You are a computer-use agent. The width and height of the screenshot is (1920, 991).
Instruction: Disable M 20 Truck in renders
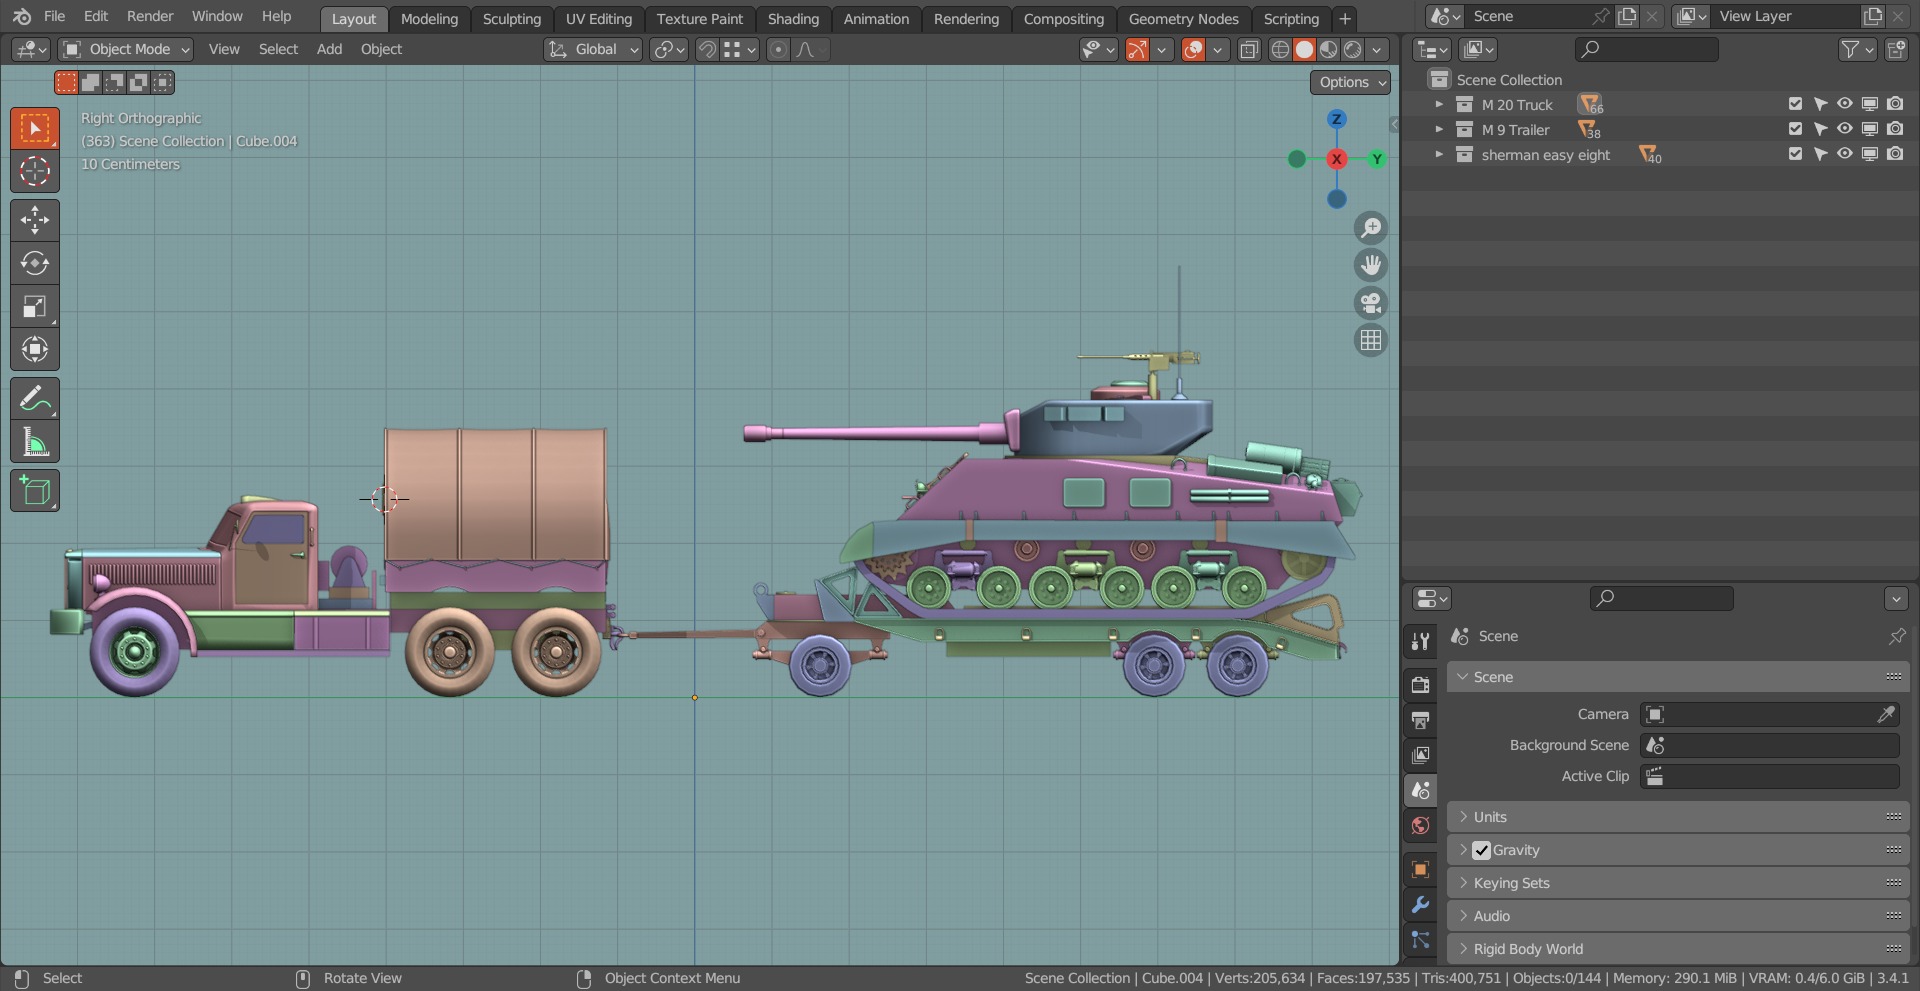[1895, 104]
